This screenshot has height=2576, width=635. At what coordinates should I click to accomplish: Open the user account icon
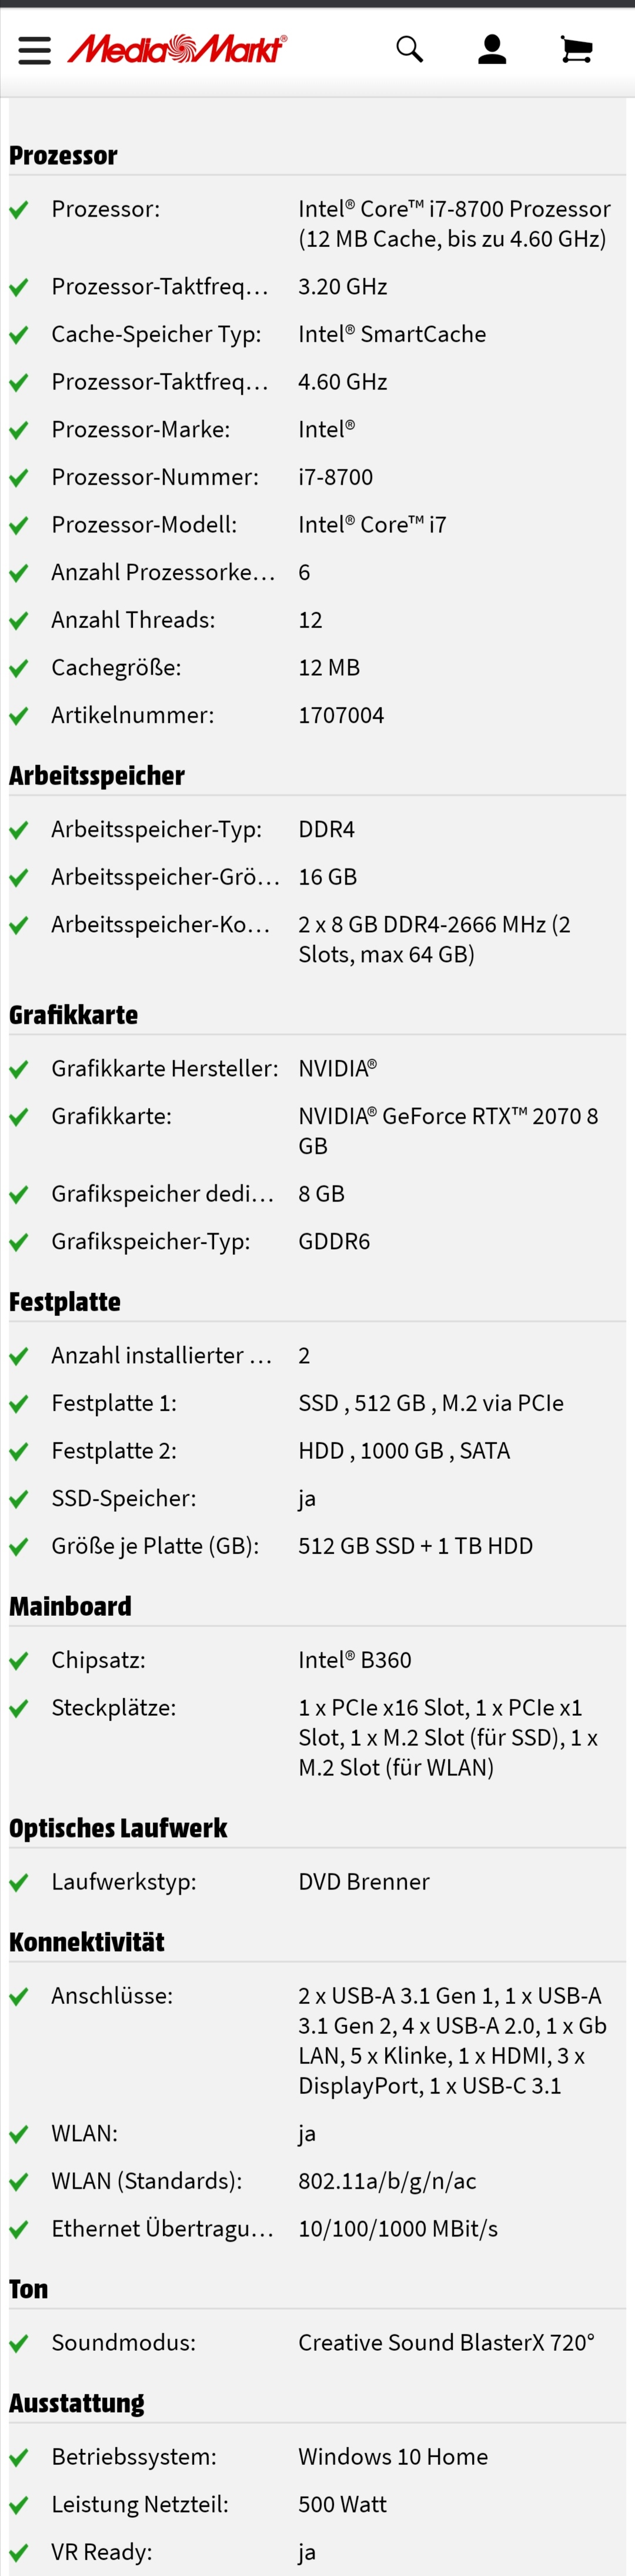[491, 48]
